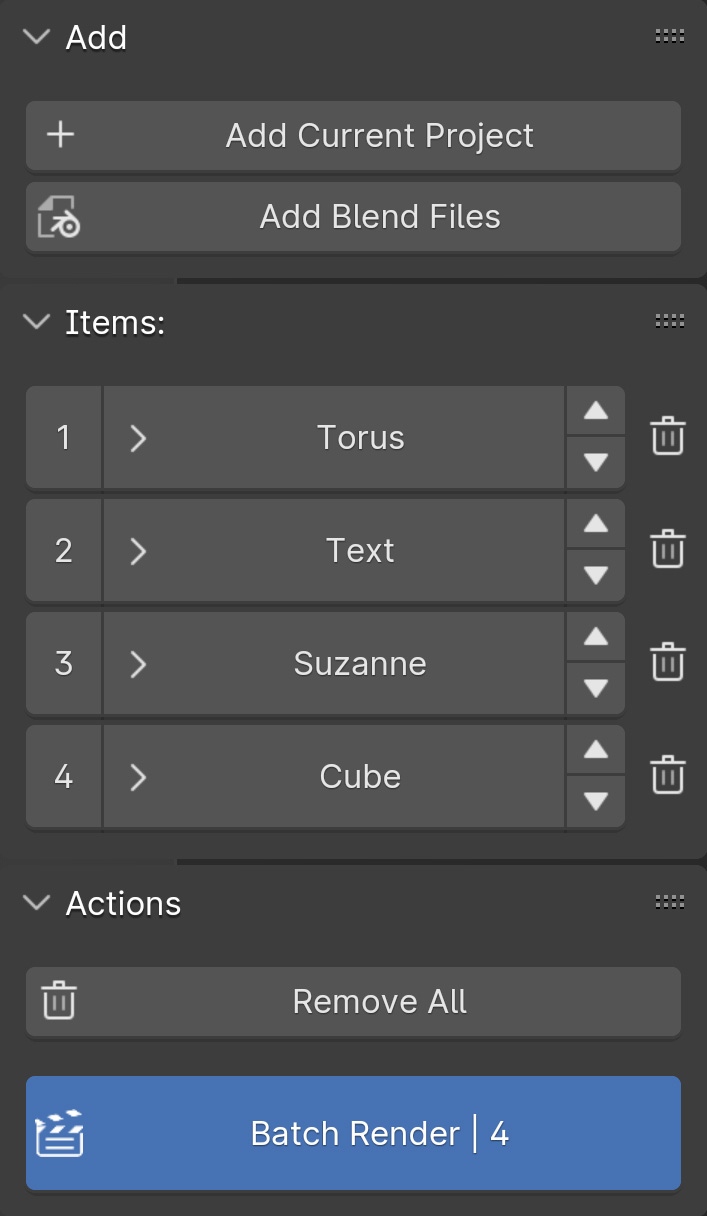
Task: Remove Suzanne using its trash icon
Action: tap(669, 662)
